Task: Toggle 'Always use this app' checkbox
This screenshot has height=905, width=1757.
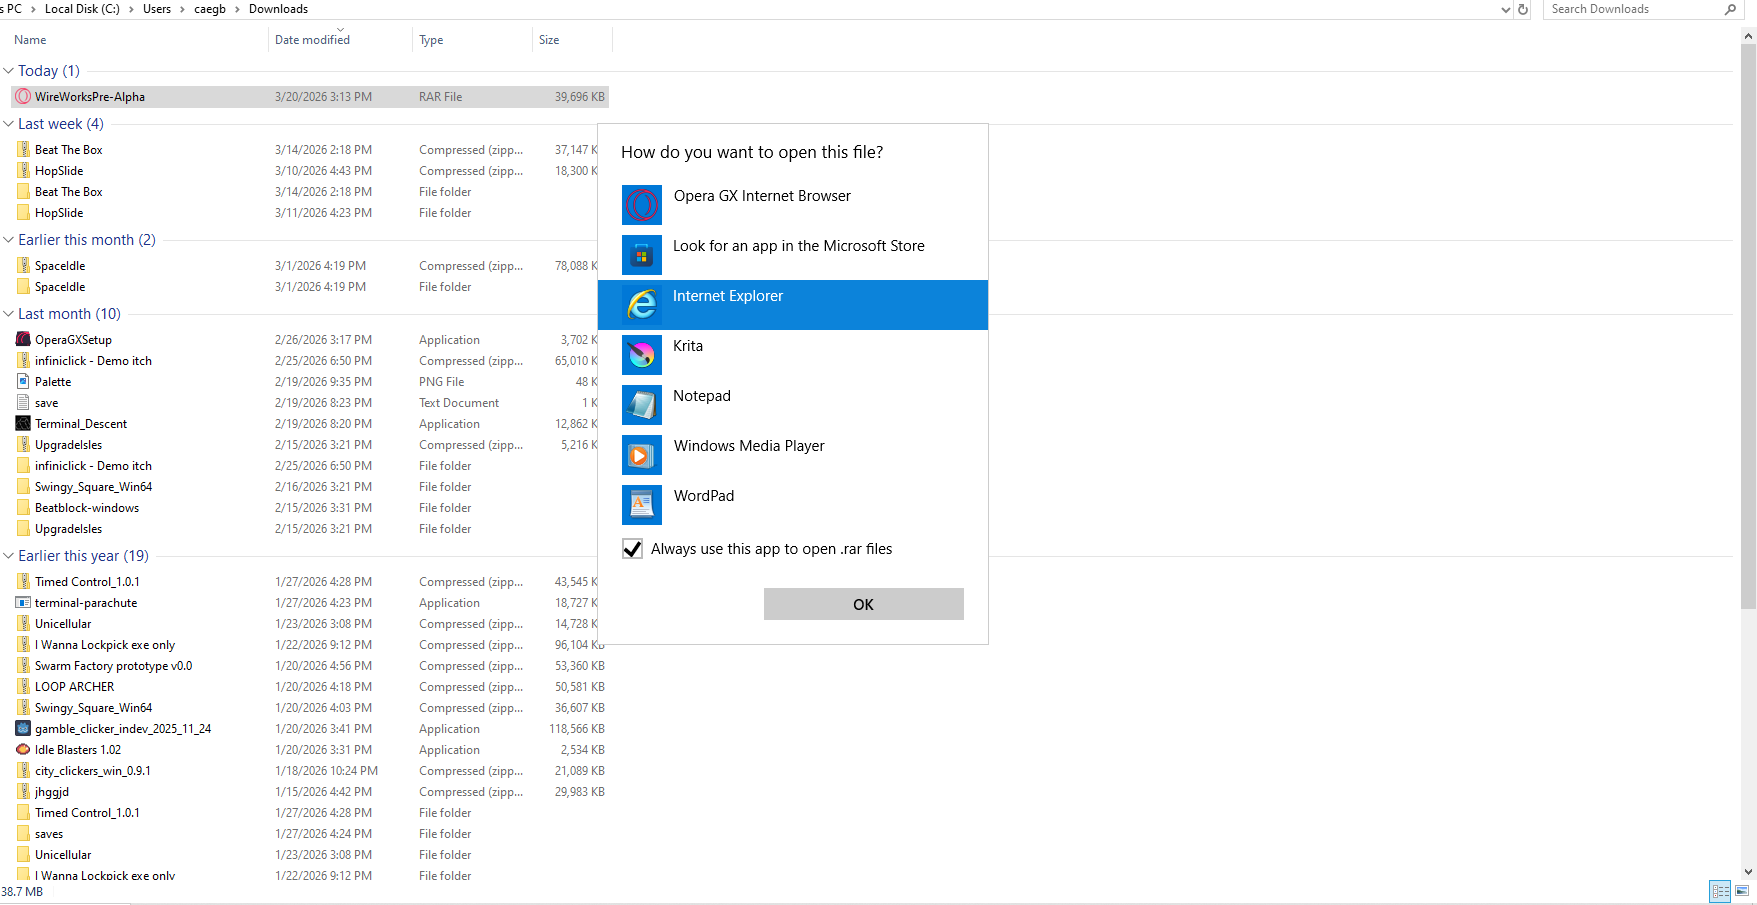Action: click(x=632, y=549)
